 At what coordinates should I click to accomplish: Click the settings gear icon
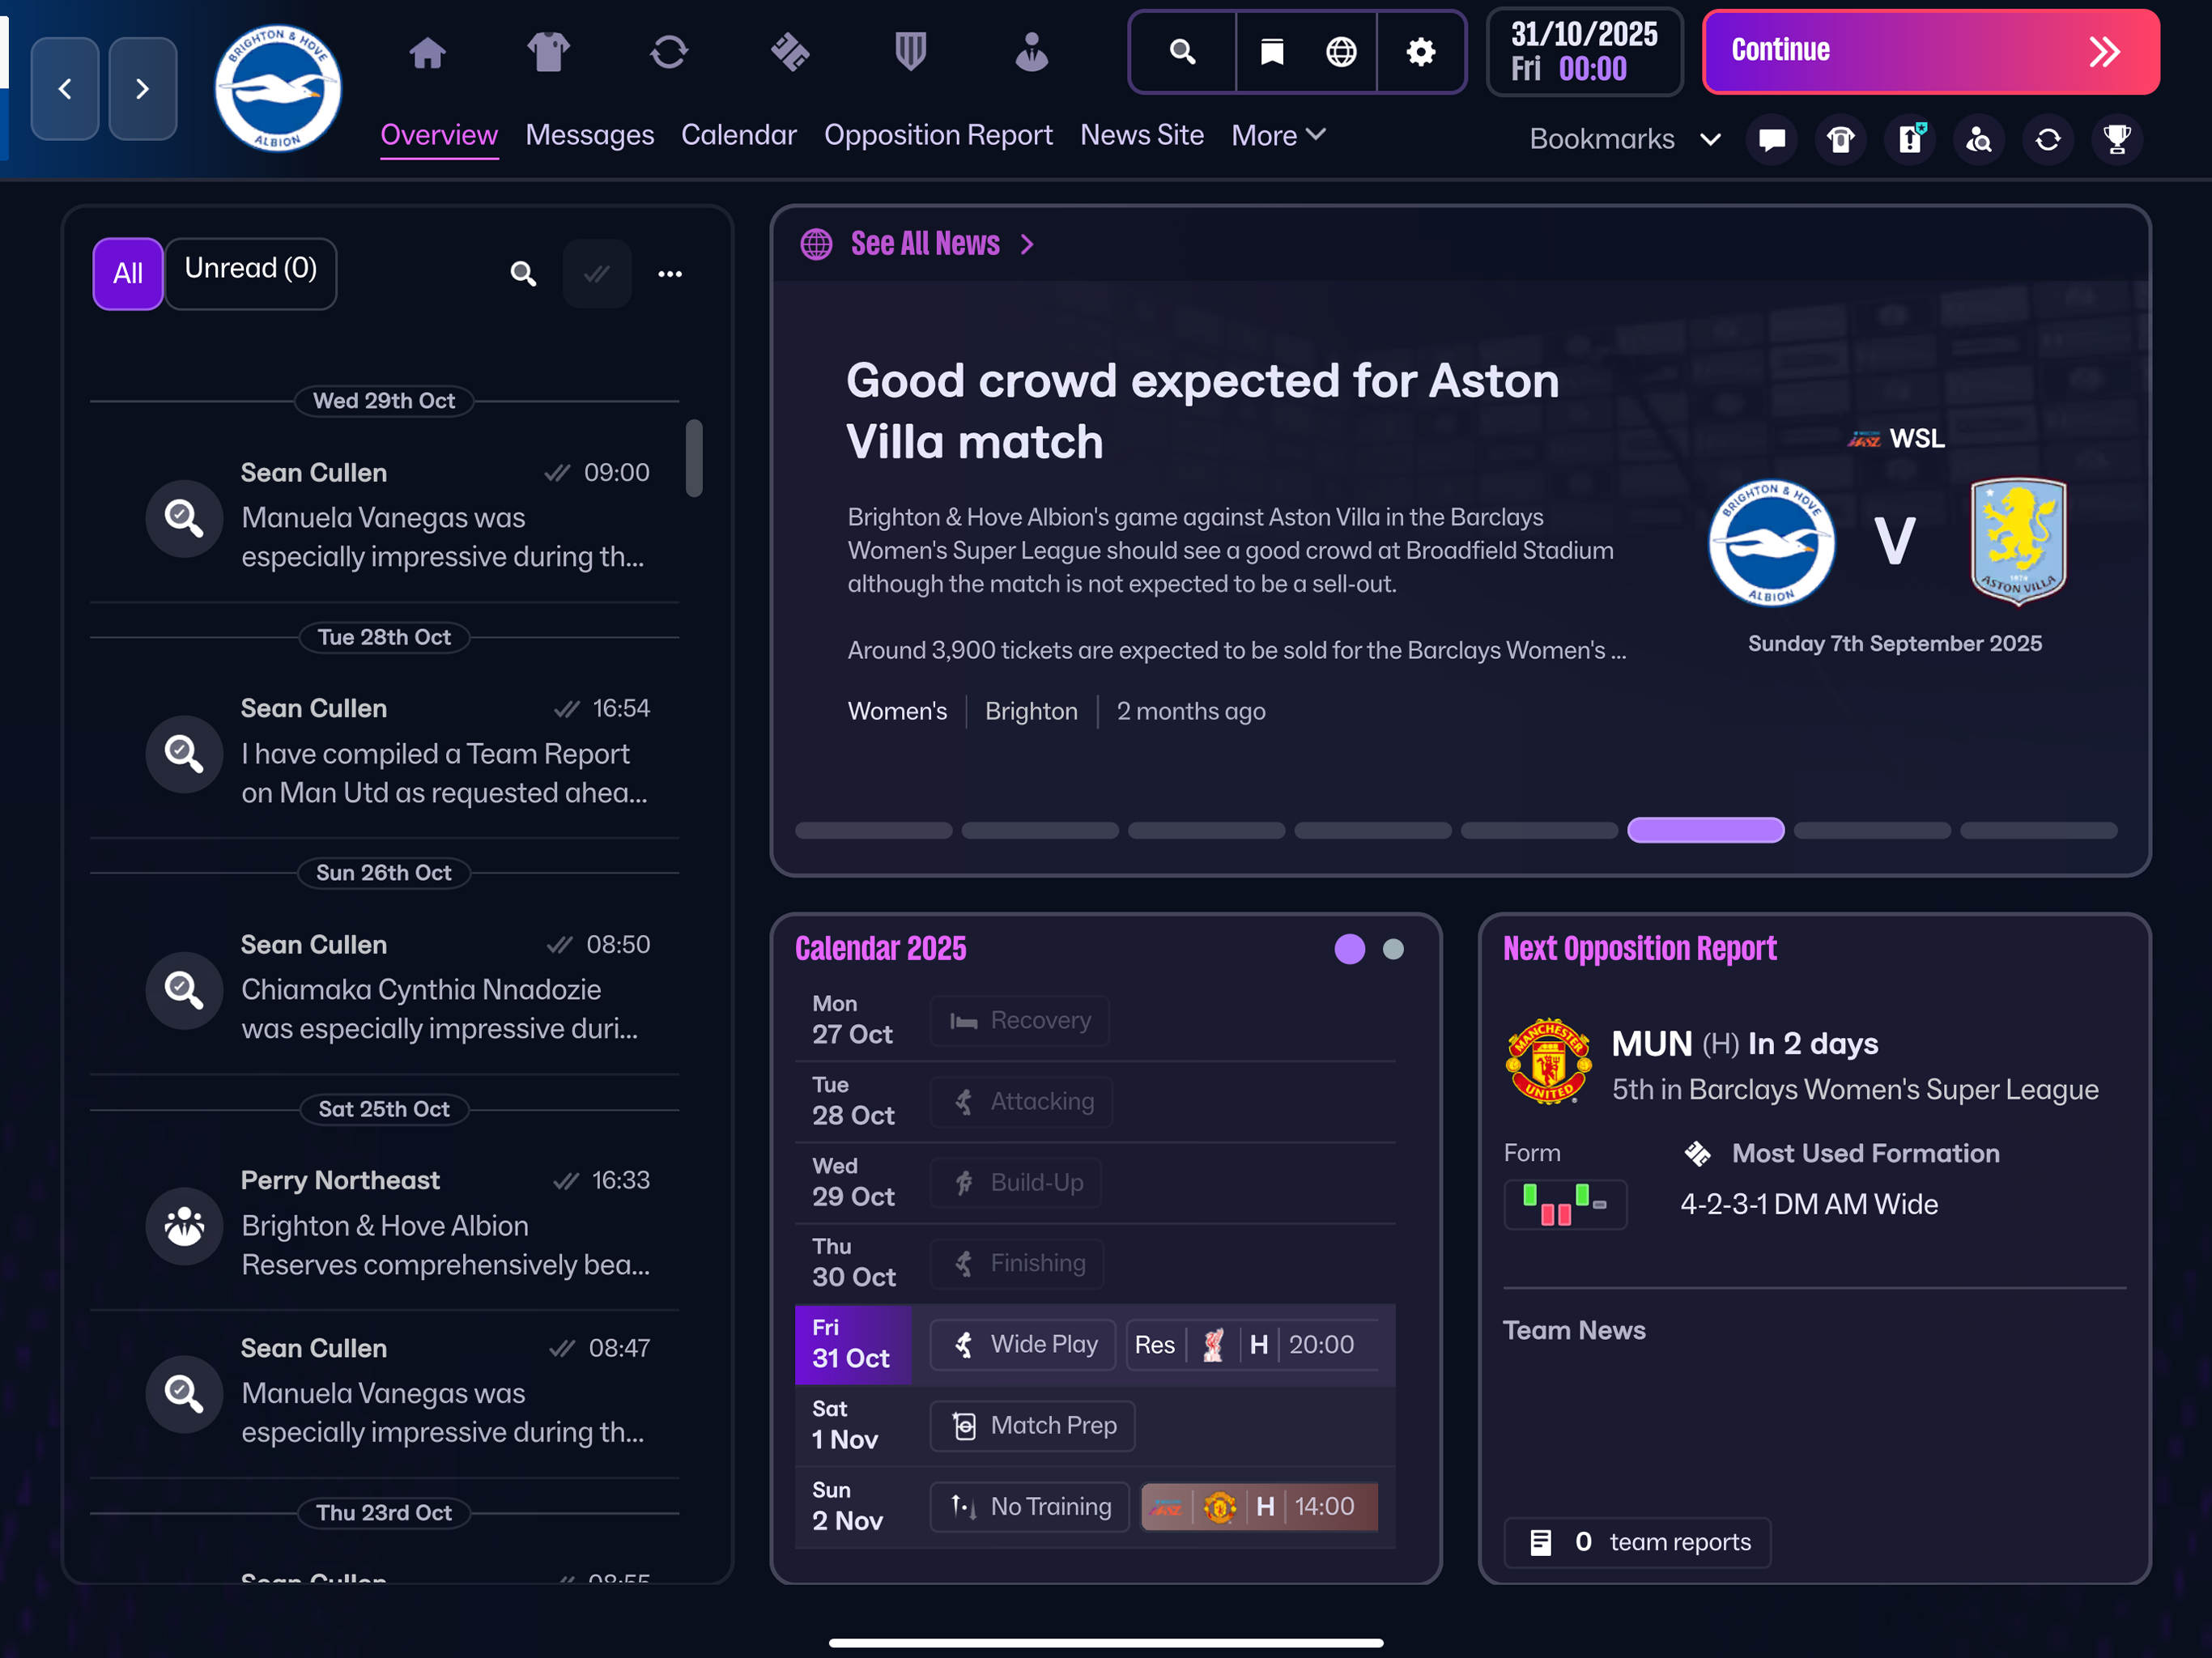click(1420, 52)
